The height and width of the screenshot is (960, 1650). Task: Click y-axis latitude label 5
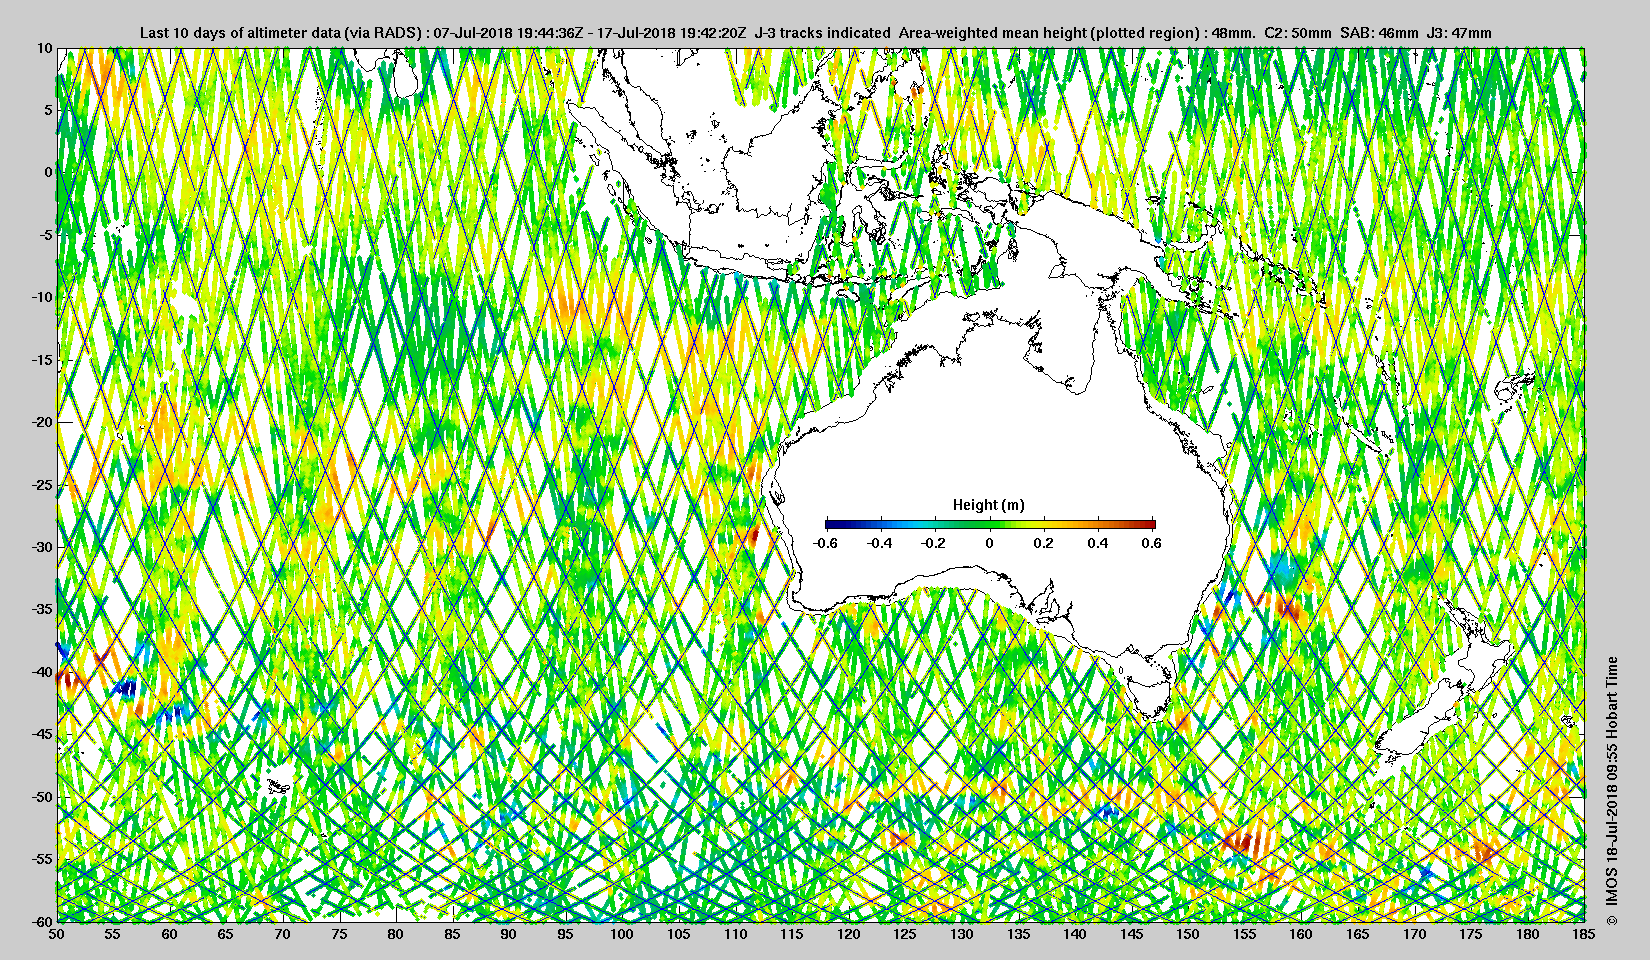48,110
